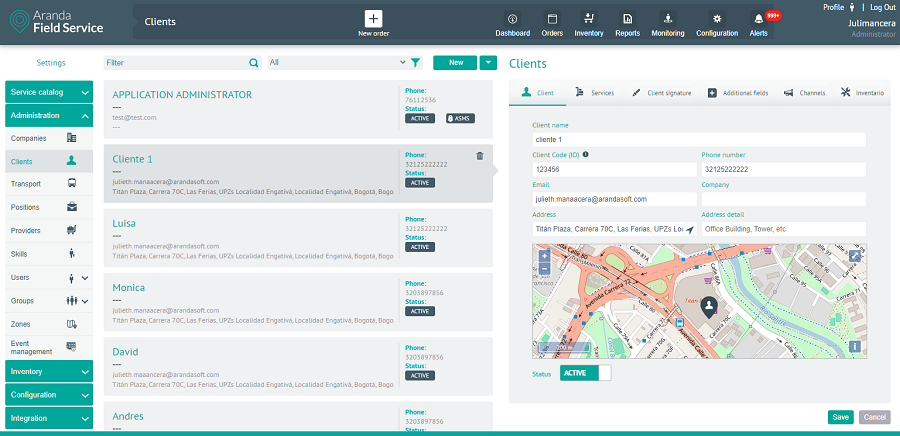Click the Settings link
Viewport: 900px width, 436px height.
(51, 63)
